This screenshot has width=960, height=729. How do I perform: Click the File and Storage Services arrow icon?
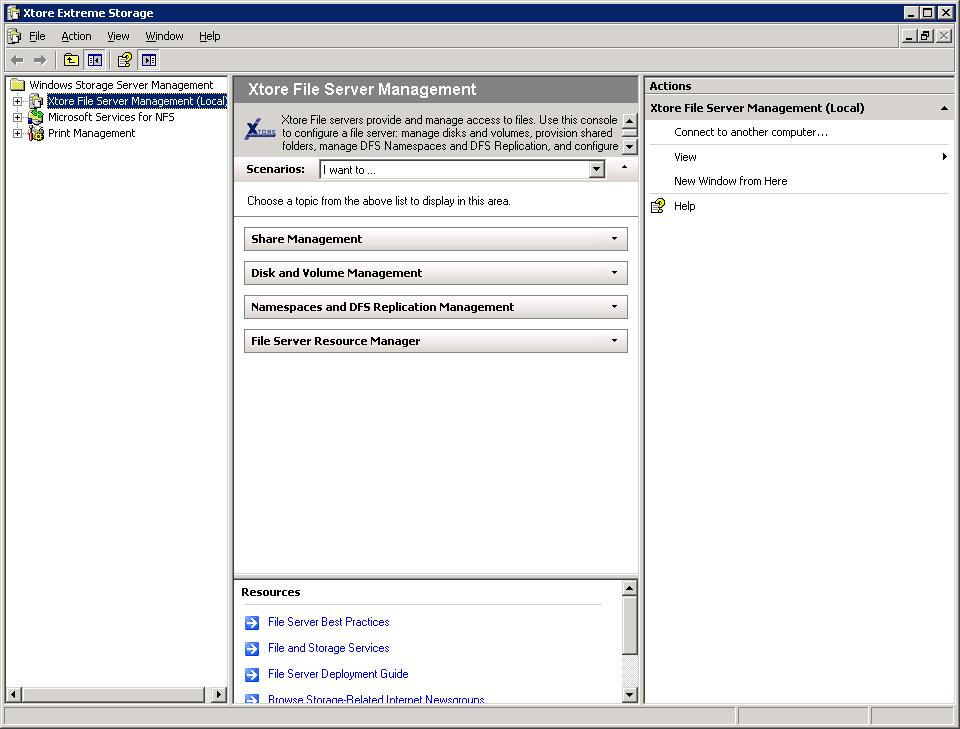coord(252,648)
